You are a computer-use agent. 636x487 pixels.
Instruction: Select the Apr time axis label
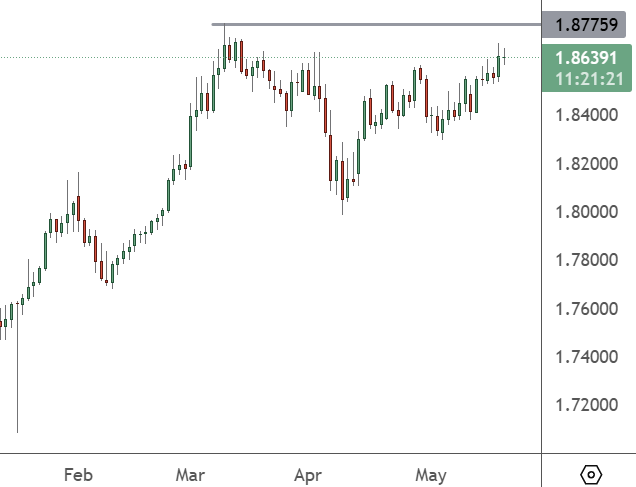pos(311,474)
